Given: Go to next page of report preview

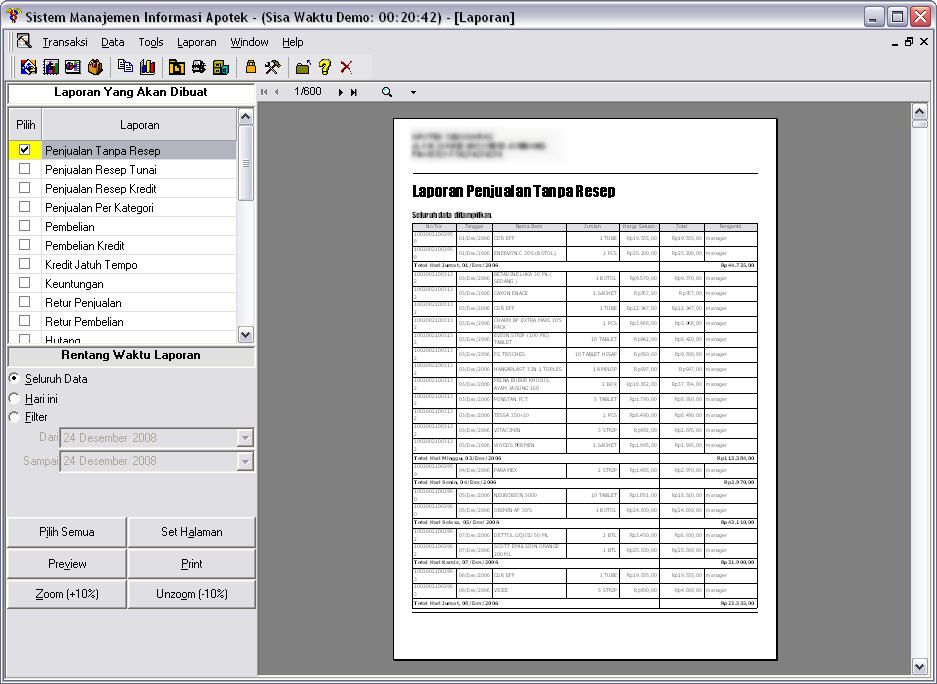Looking at the screenshot, I should point(341,93).
